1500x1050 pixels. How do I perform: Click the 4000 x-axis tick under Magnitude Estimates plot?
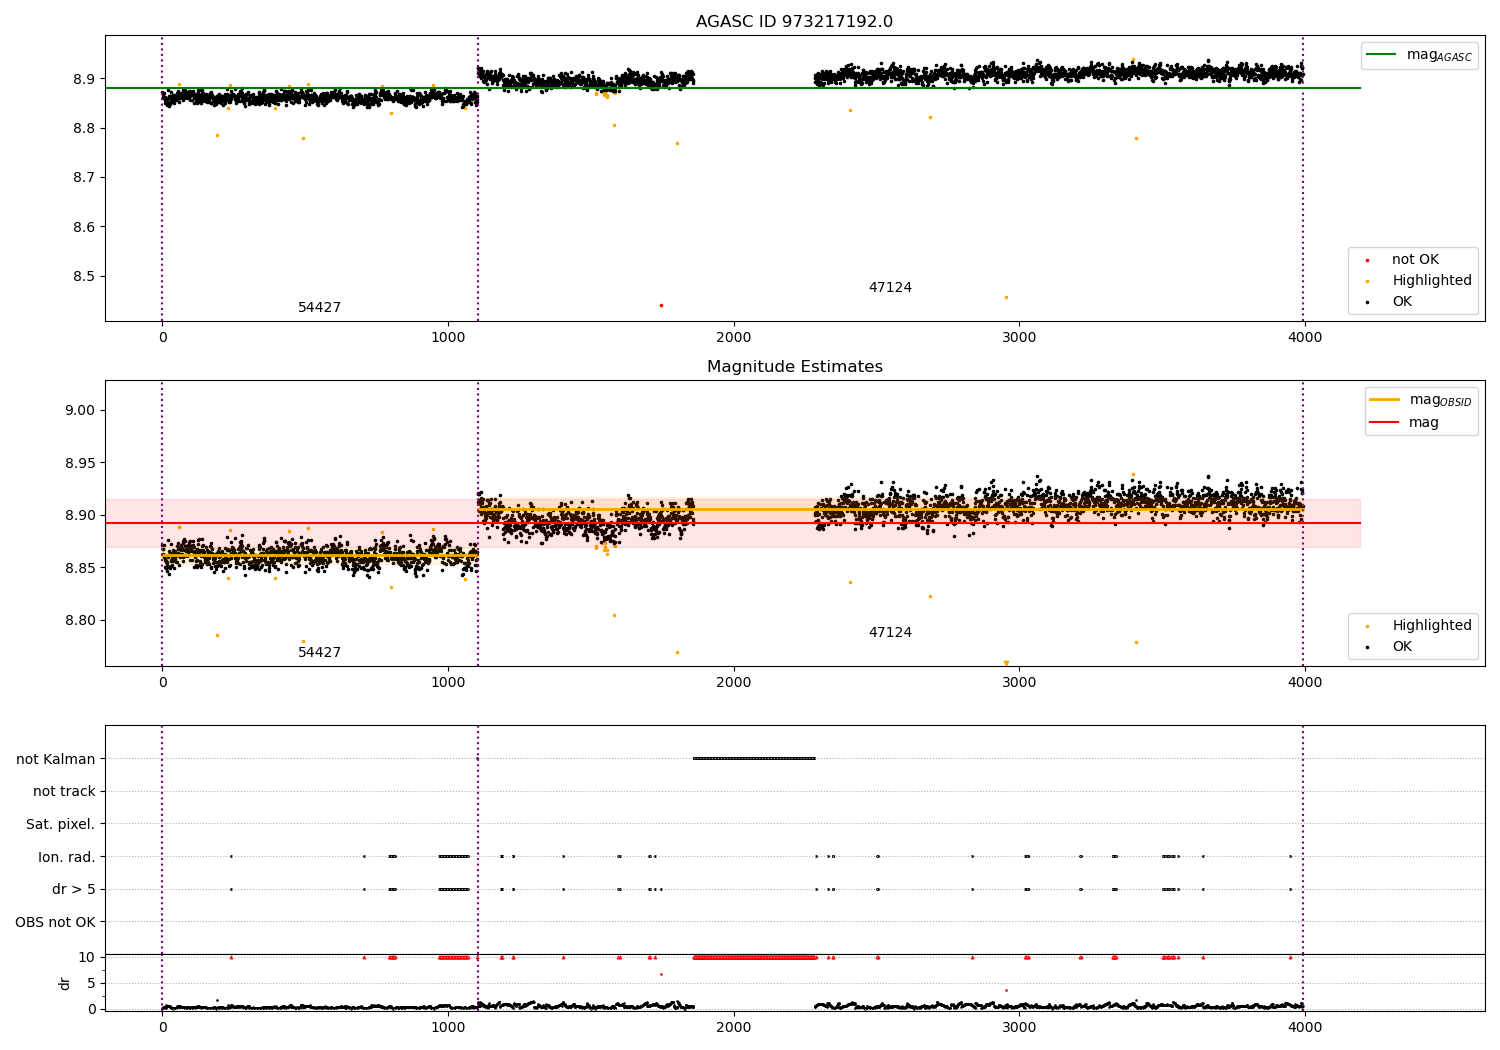coord(1304,682)
